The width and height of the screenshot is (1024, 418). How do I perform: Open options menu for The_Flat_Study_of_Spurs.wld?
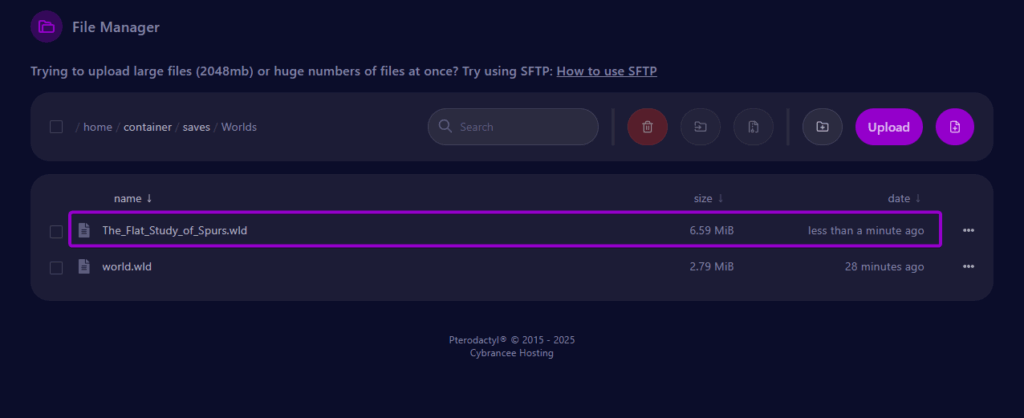(967, 231)
